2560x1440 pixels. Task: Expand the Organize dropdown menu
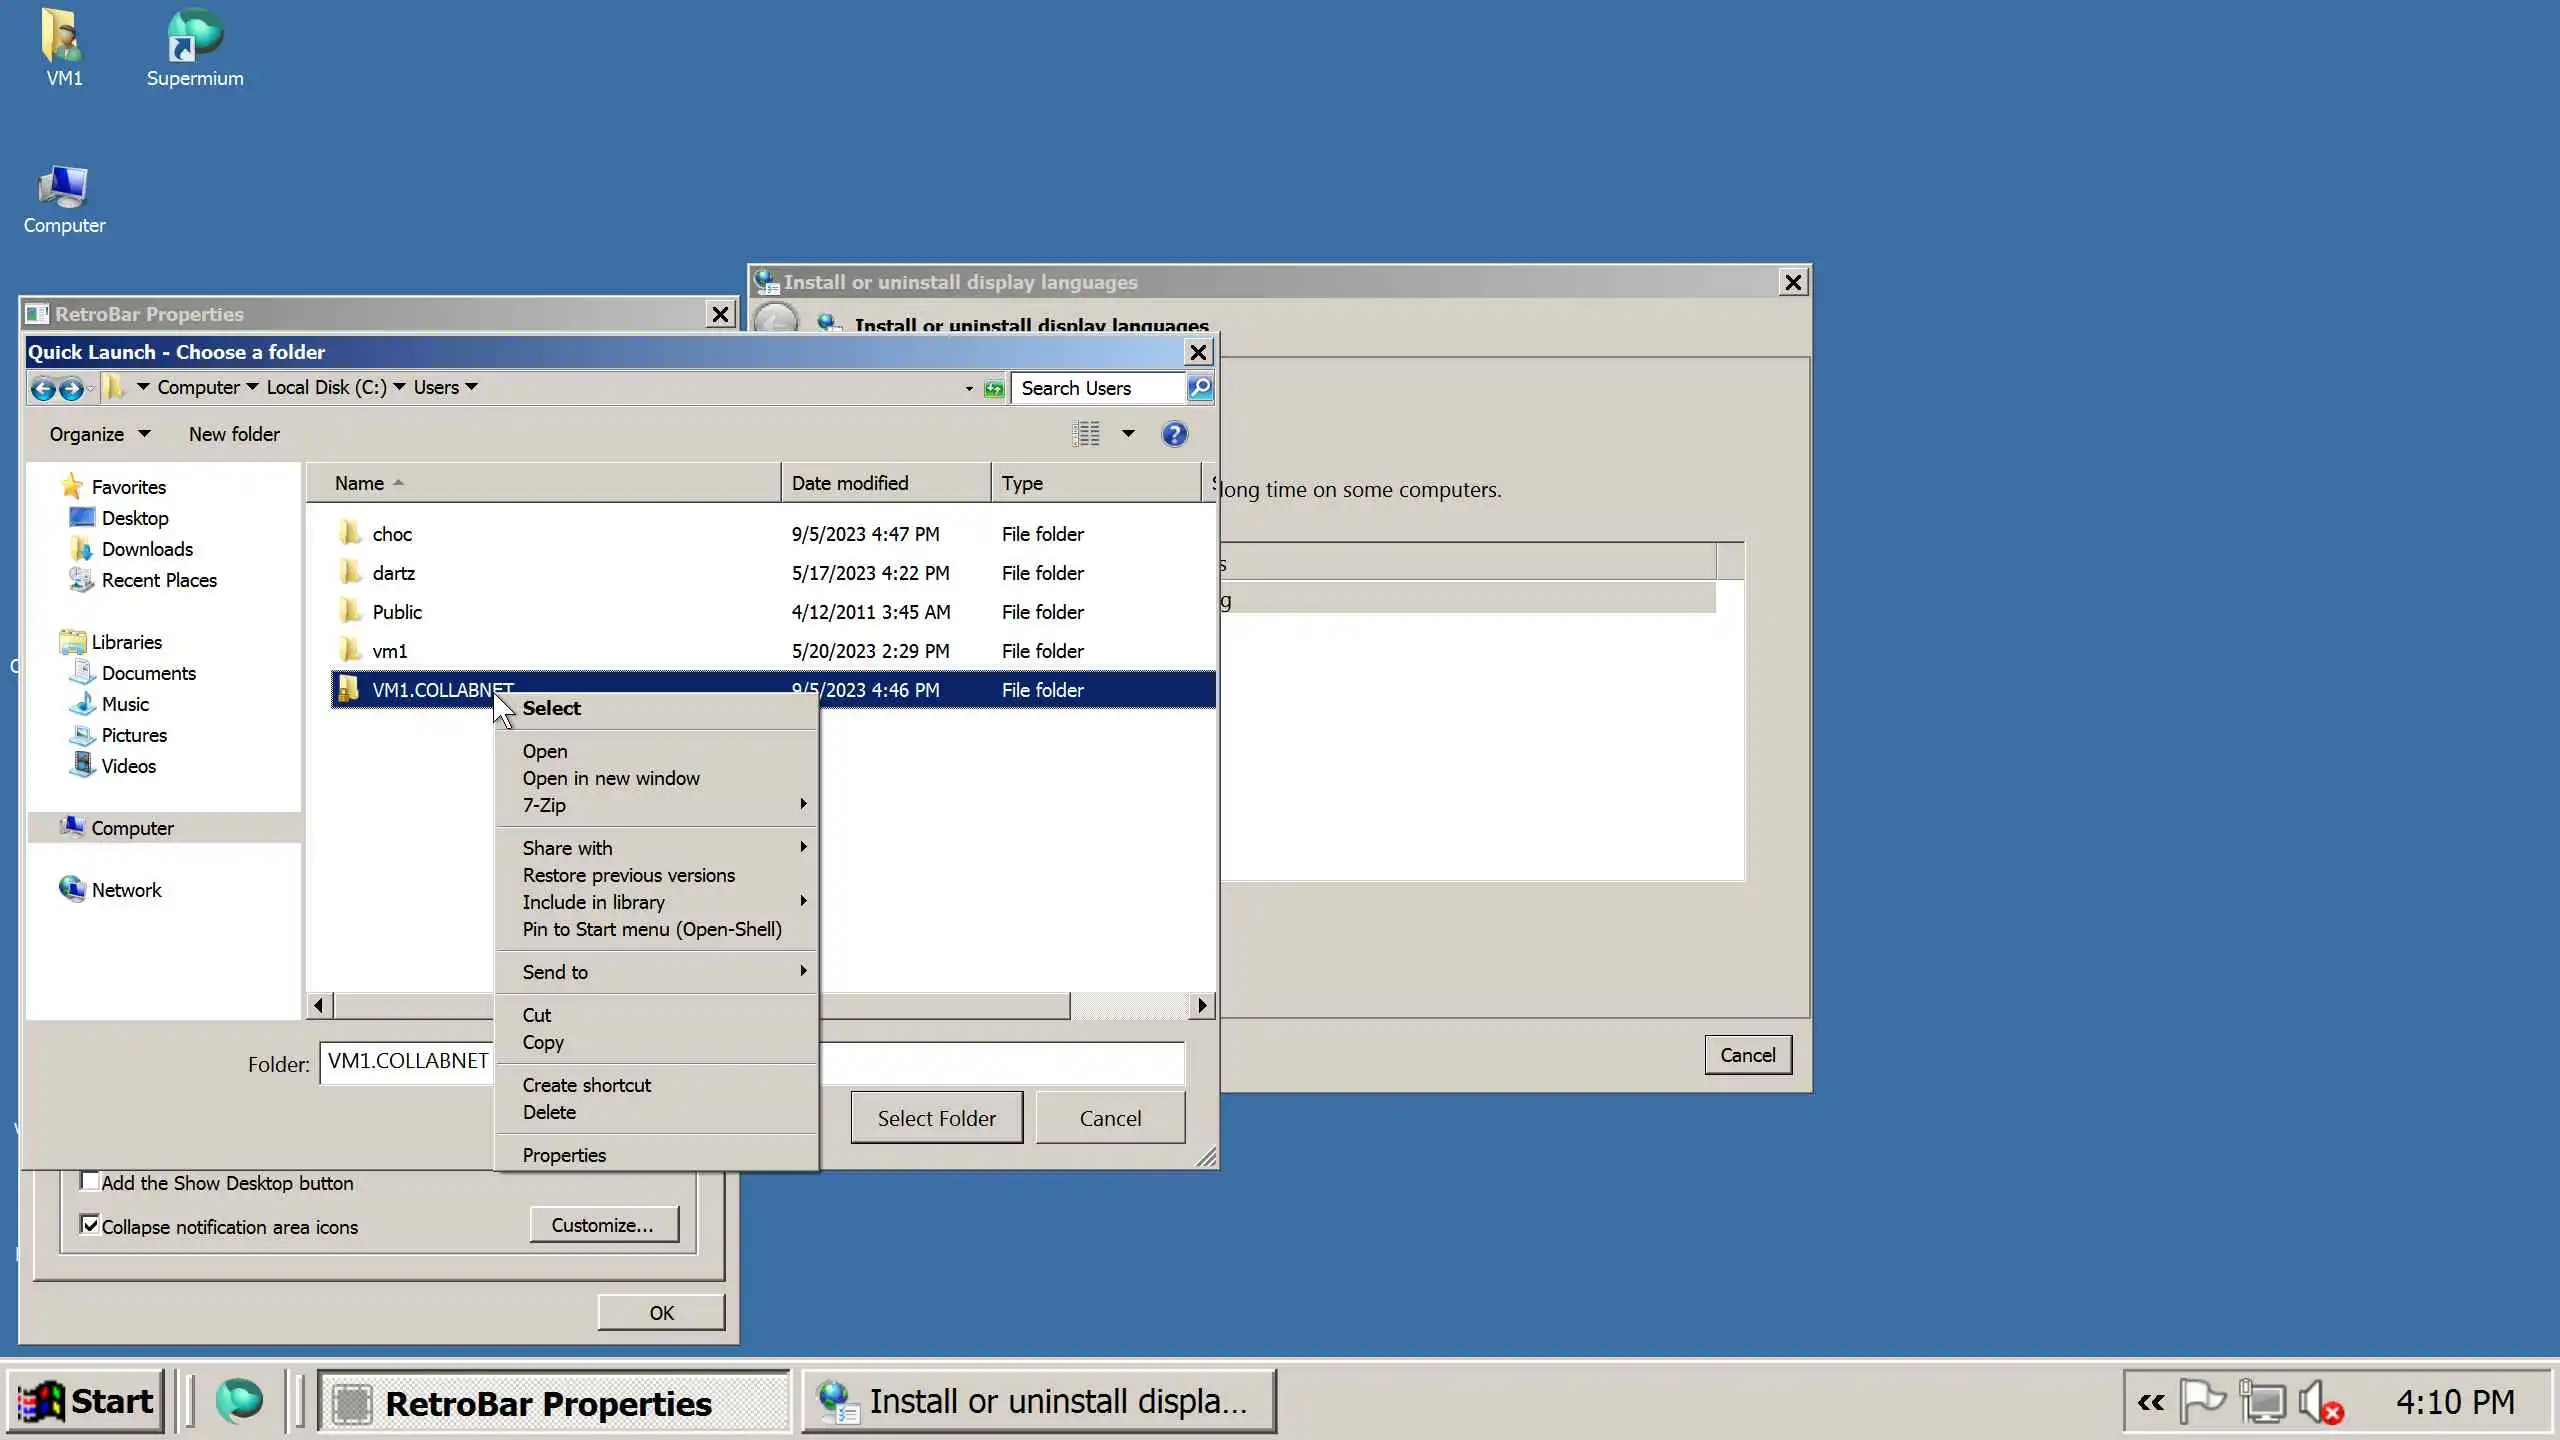[99, 434]
